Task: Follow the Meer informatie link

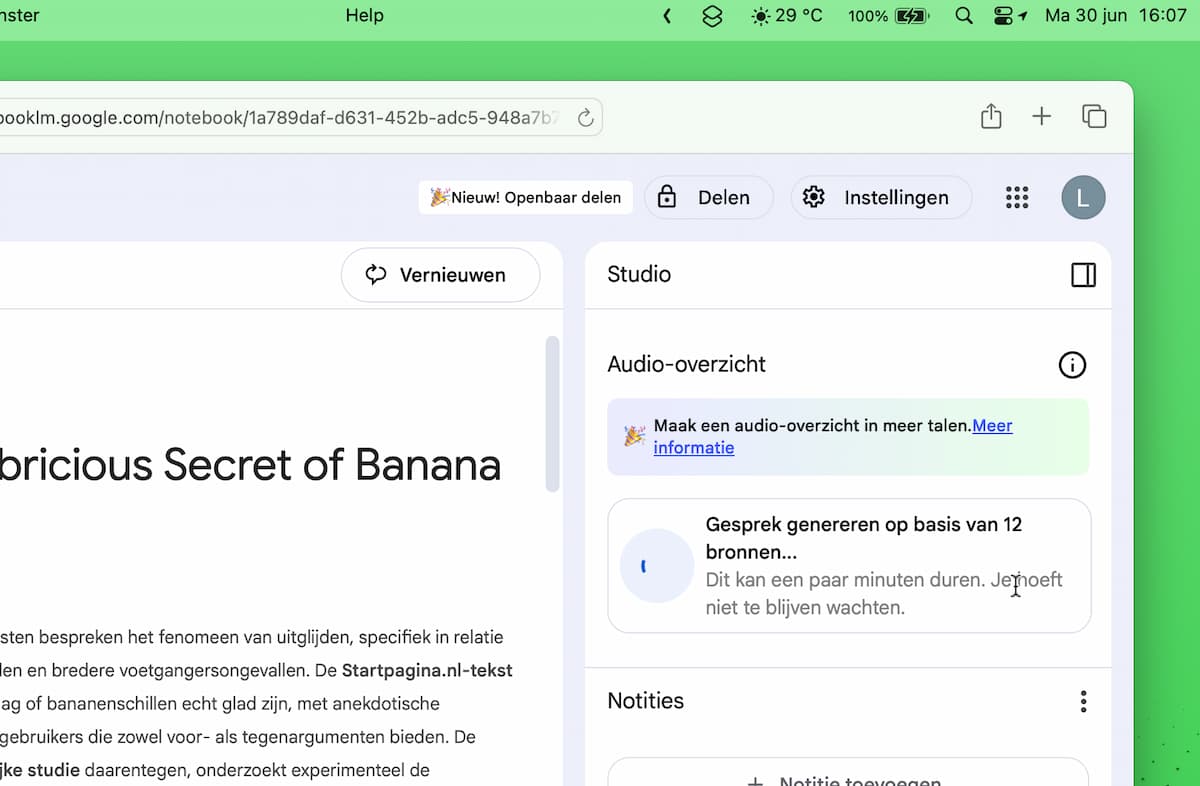Action: (x=693, y=448)
